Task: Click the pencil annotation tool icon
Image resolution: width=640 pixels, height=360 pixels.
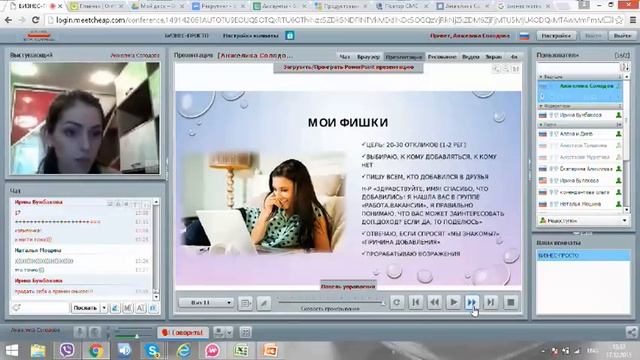Action: coord(264,303)
